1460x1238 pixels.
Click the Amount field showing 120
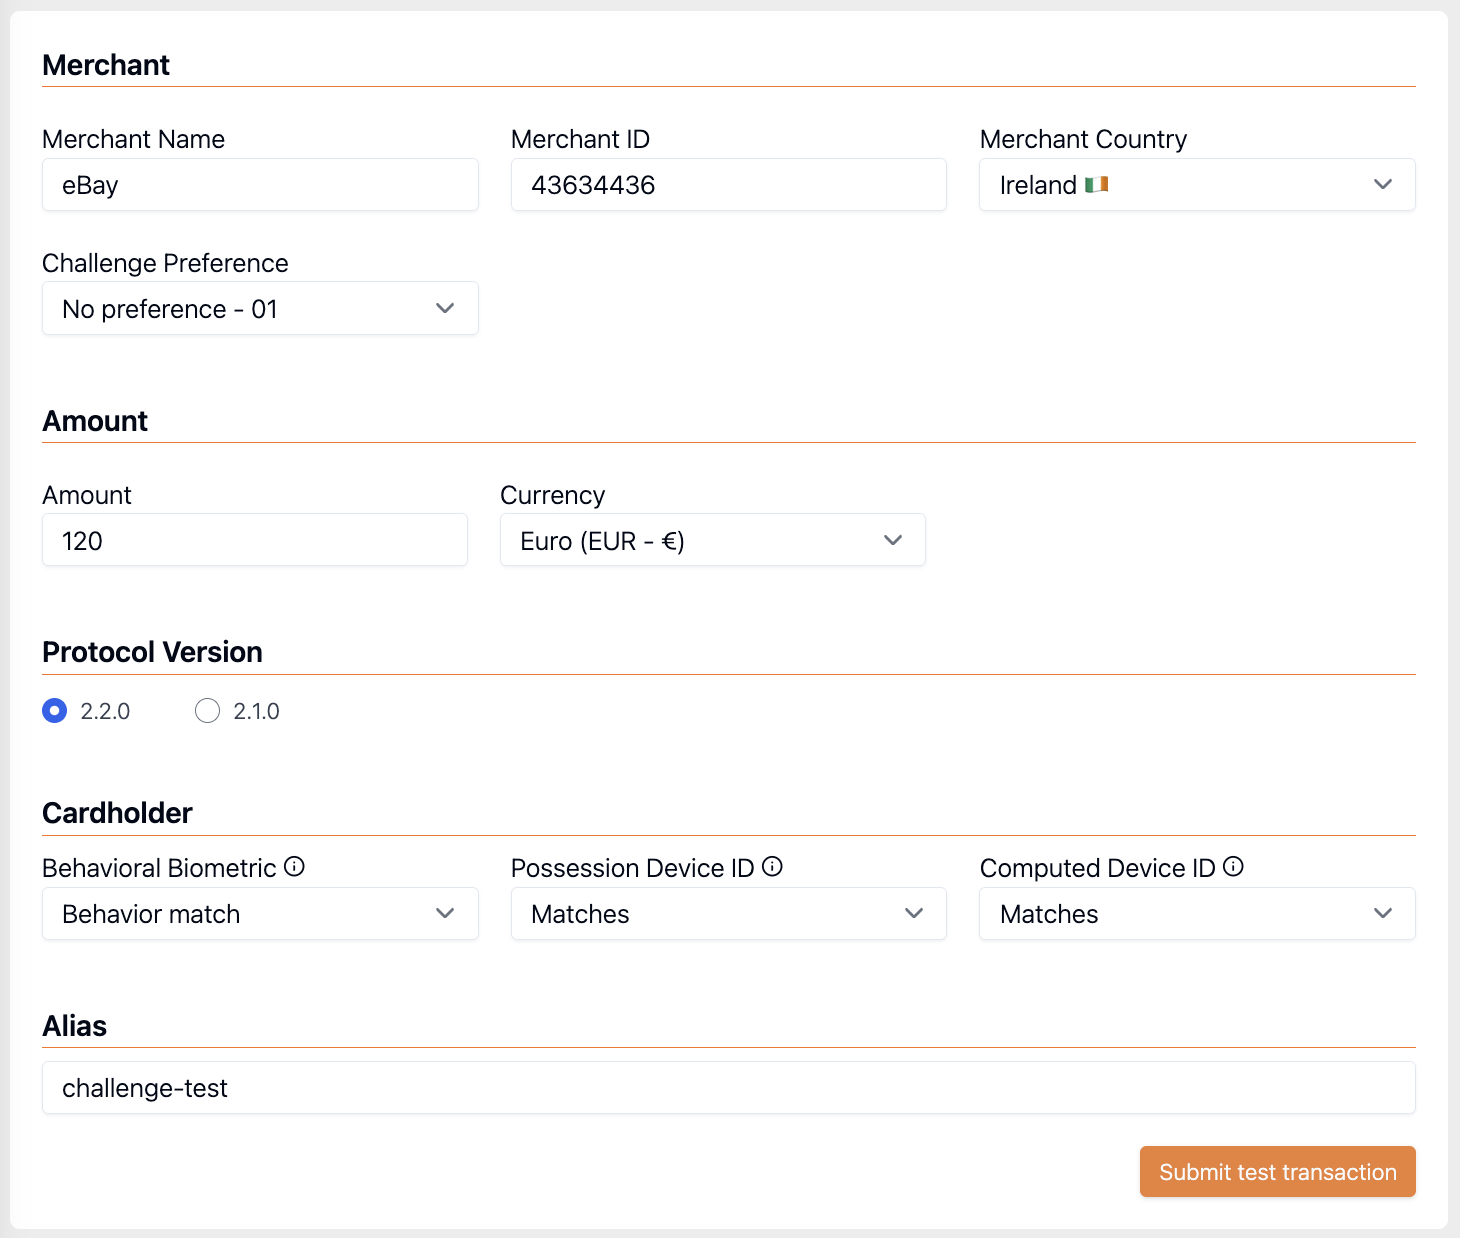click(x=254, y=540)
